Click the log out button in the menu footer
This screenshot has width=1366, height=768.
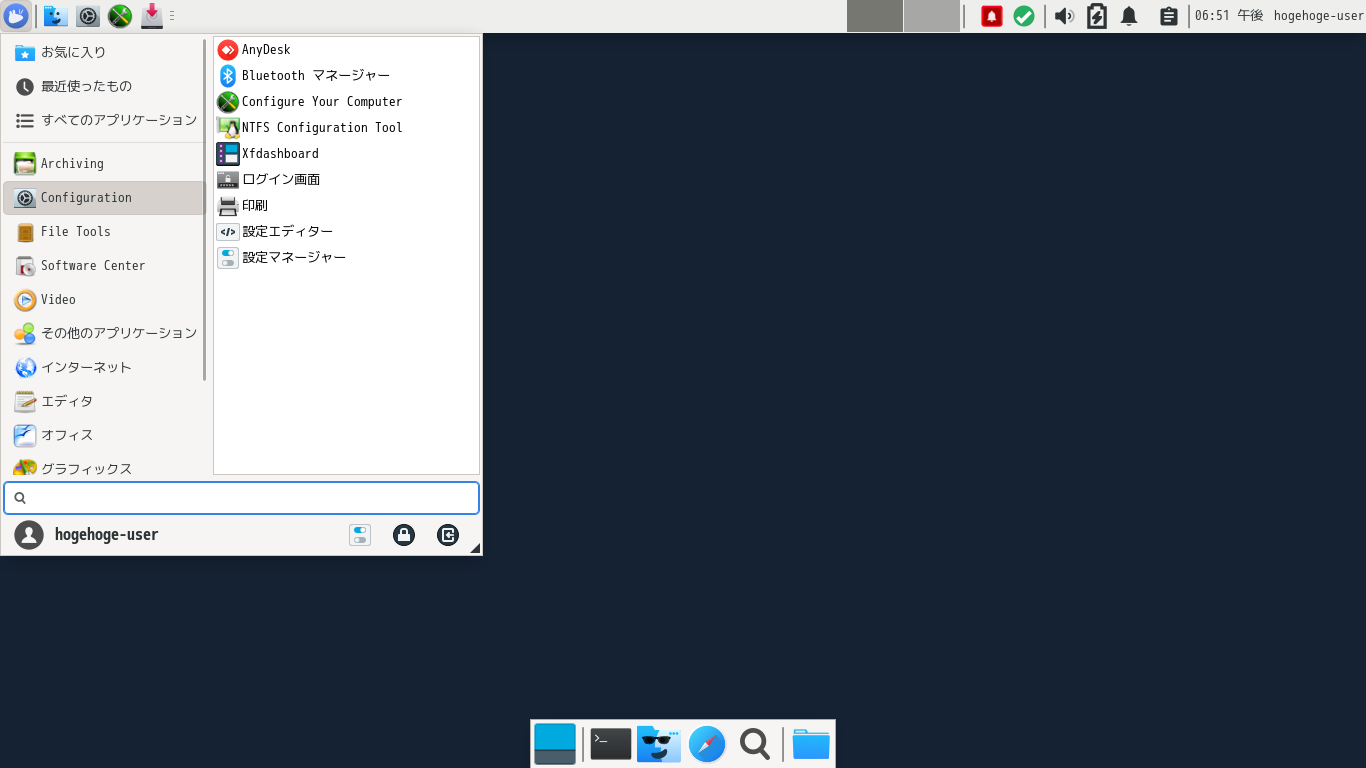point(448,535)
